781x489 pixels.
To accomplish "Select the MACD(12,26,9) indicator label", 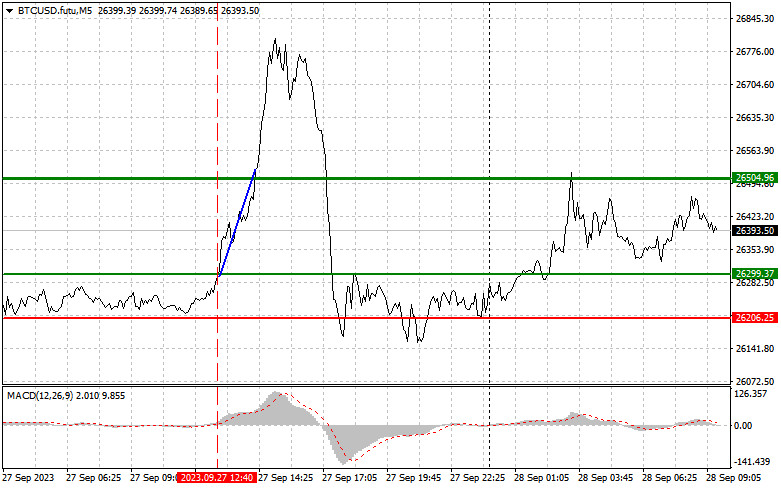I will [40, 395].
